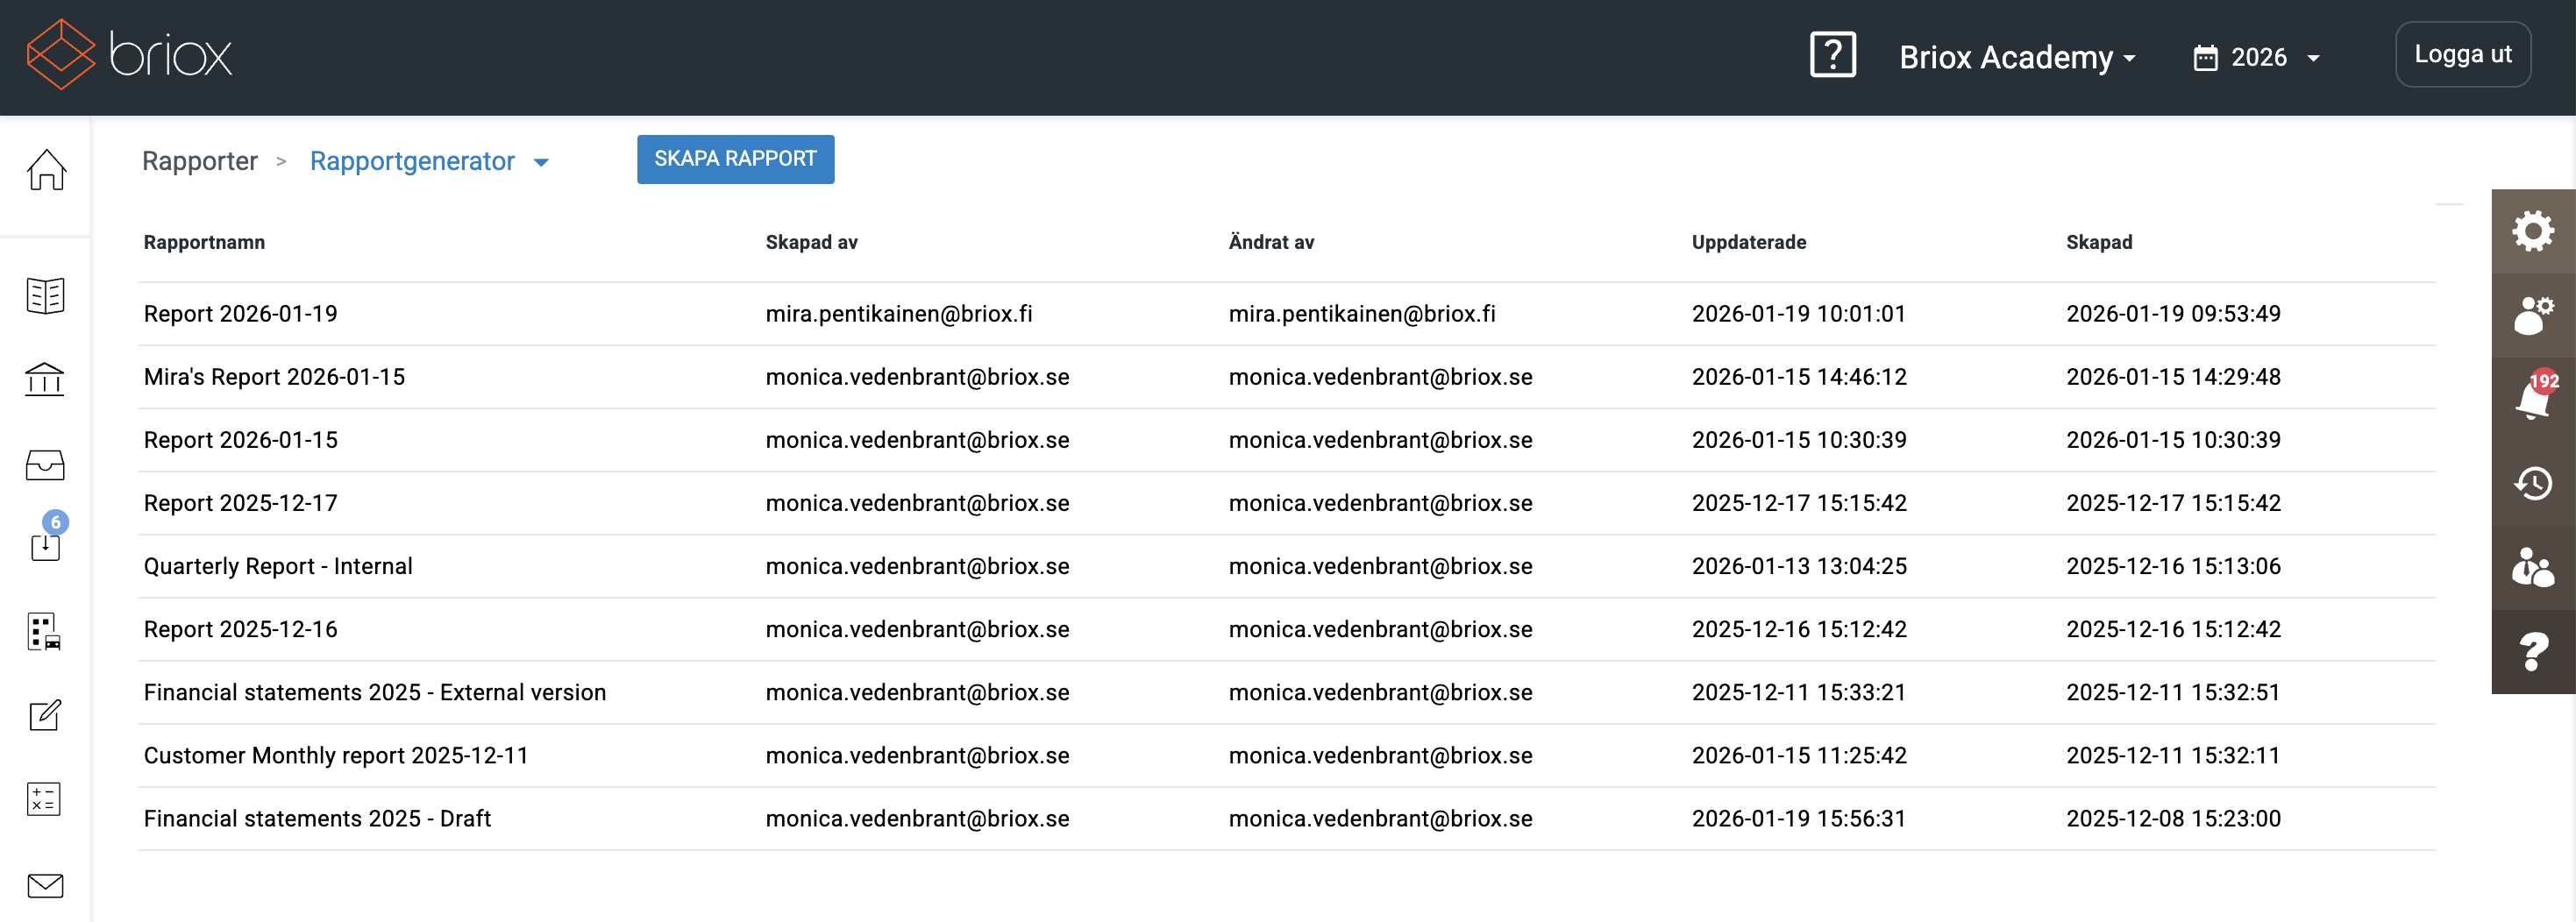Sort by the Uppdaterade column header
Image resolution: width=2576 pixels, height=922 pixels.
(x=1748, y=242)
